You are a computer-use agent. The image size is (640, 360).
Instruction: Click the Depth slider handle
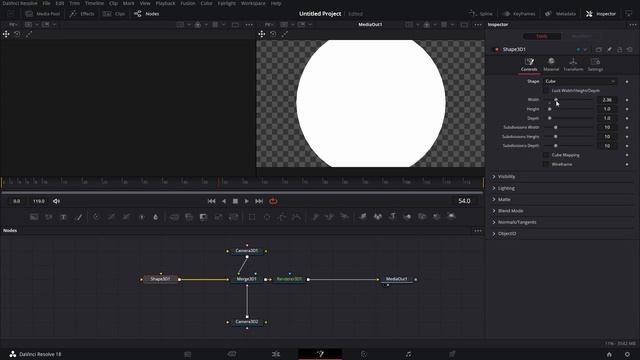[549, 118]
